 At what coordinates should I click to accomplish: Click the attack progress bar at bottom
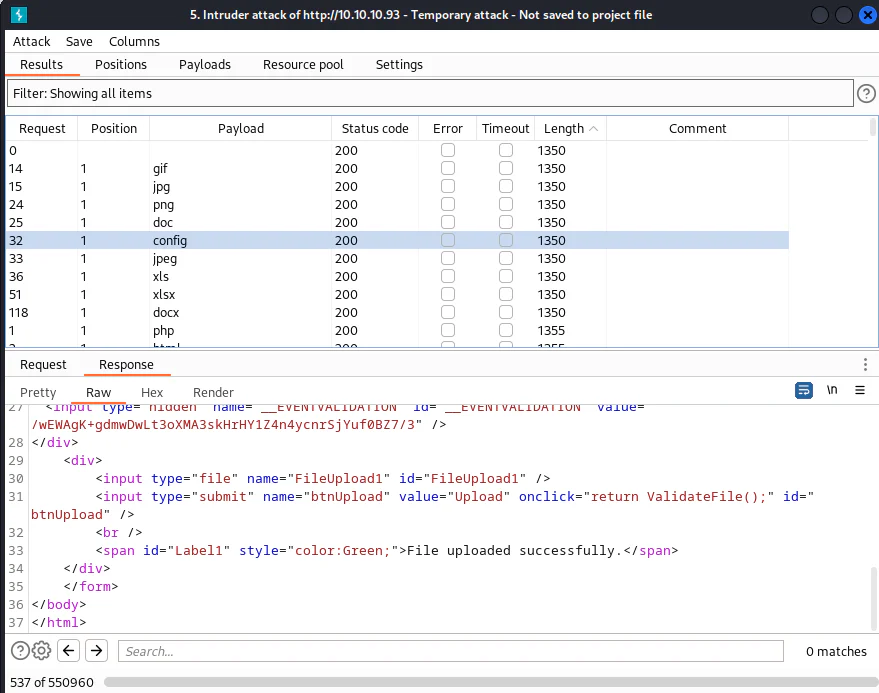[491, 682]
